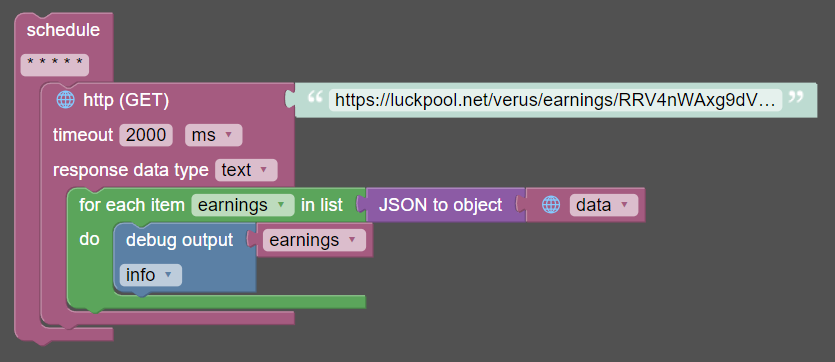835x362 pixels.
Task: Select the debug output block
Action: pos(179,240)
